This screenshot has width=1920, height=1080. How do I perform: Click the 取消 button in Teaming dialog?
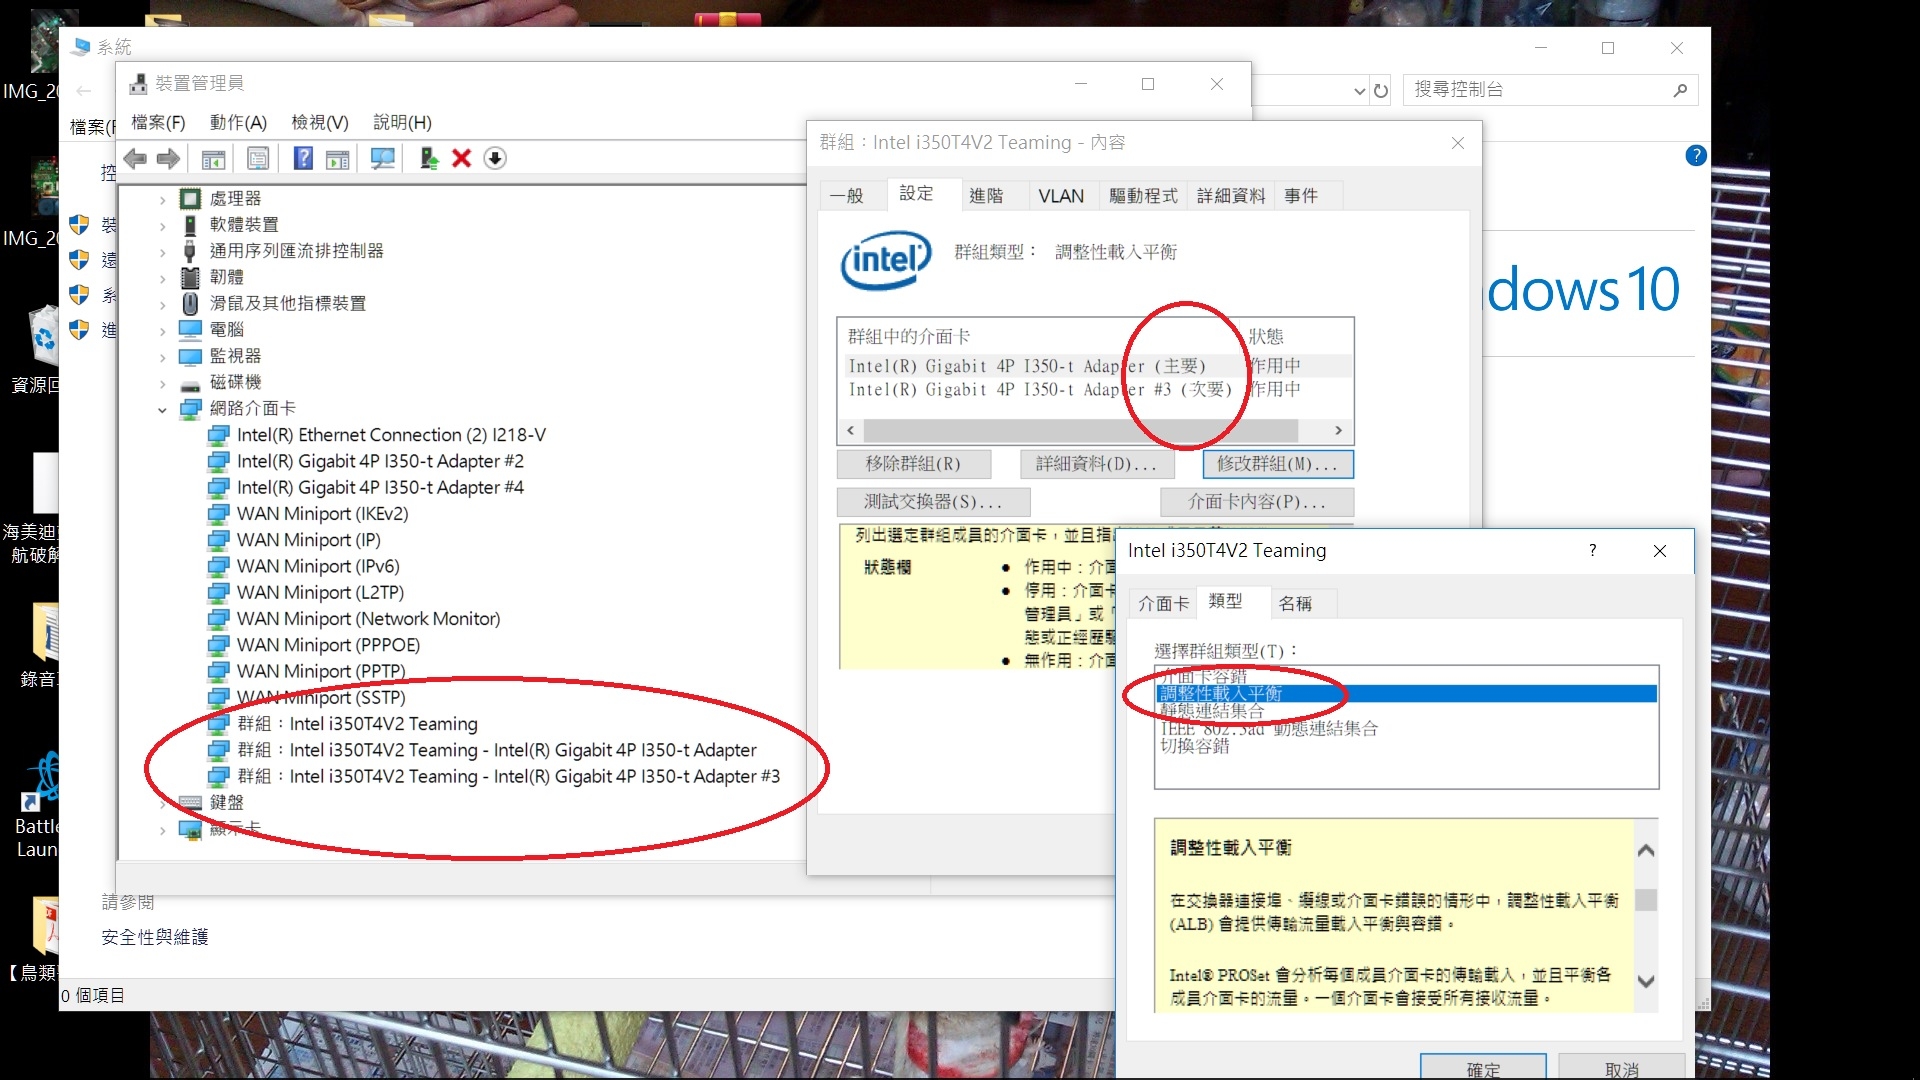coord(1621,1067)
